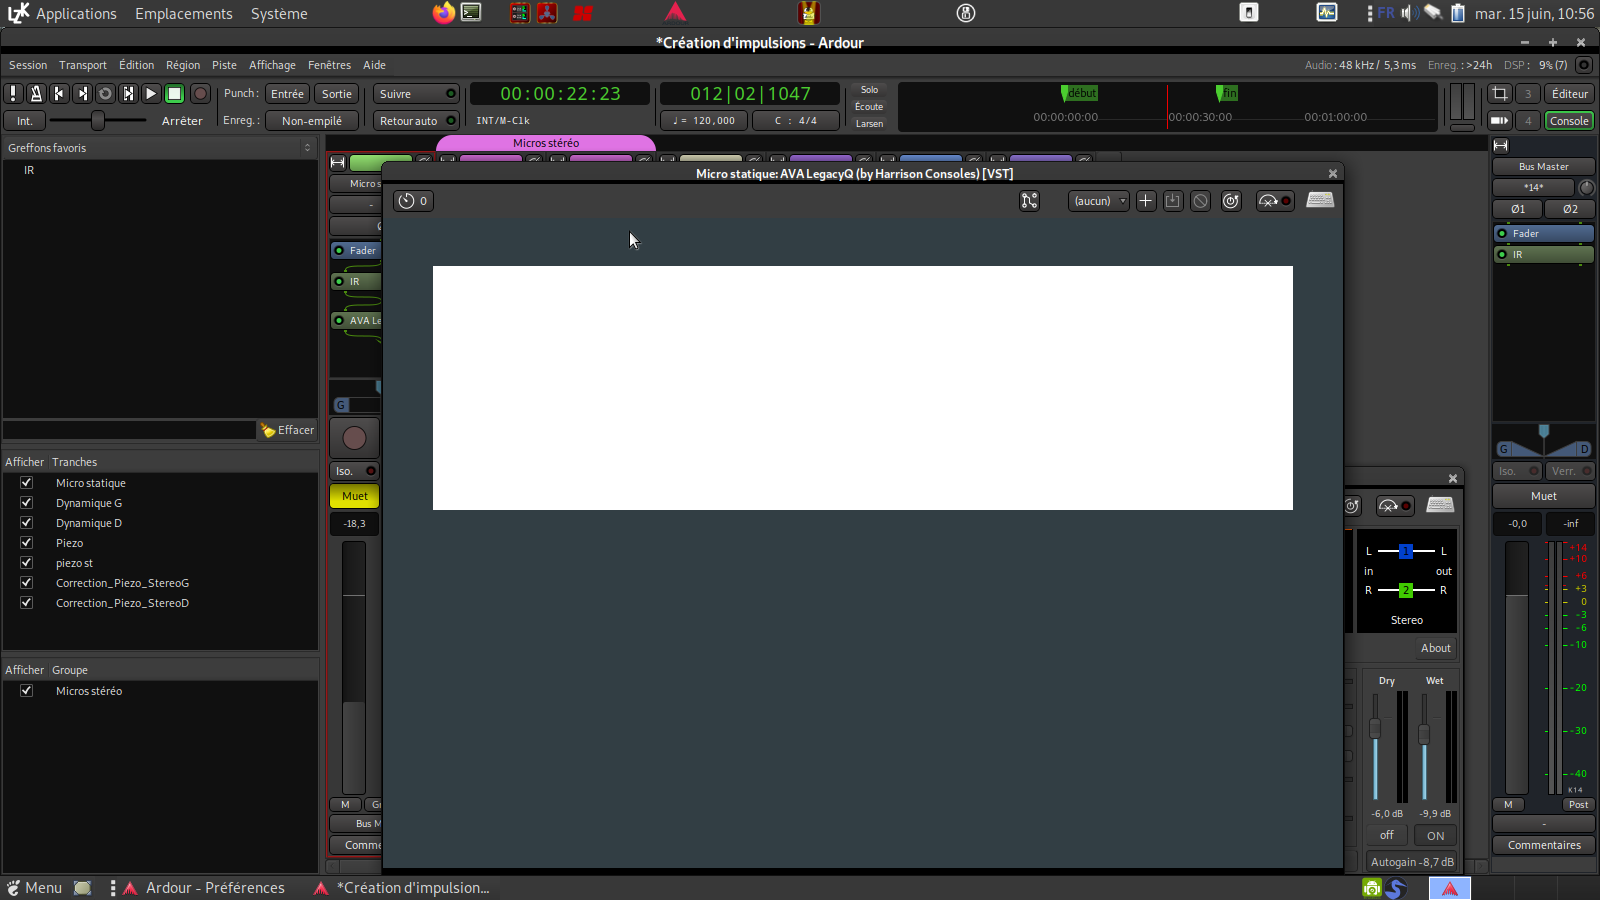Image resolution: width=1600 pixels, height=900 pixels.
Task: Toggle Bus Master mono knob icon
Action: (1586, 188)
